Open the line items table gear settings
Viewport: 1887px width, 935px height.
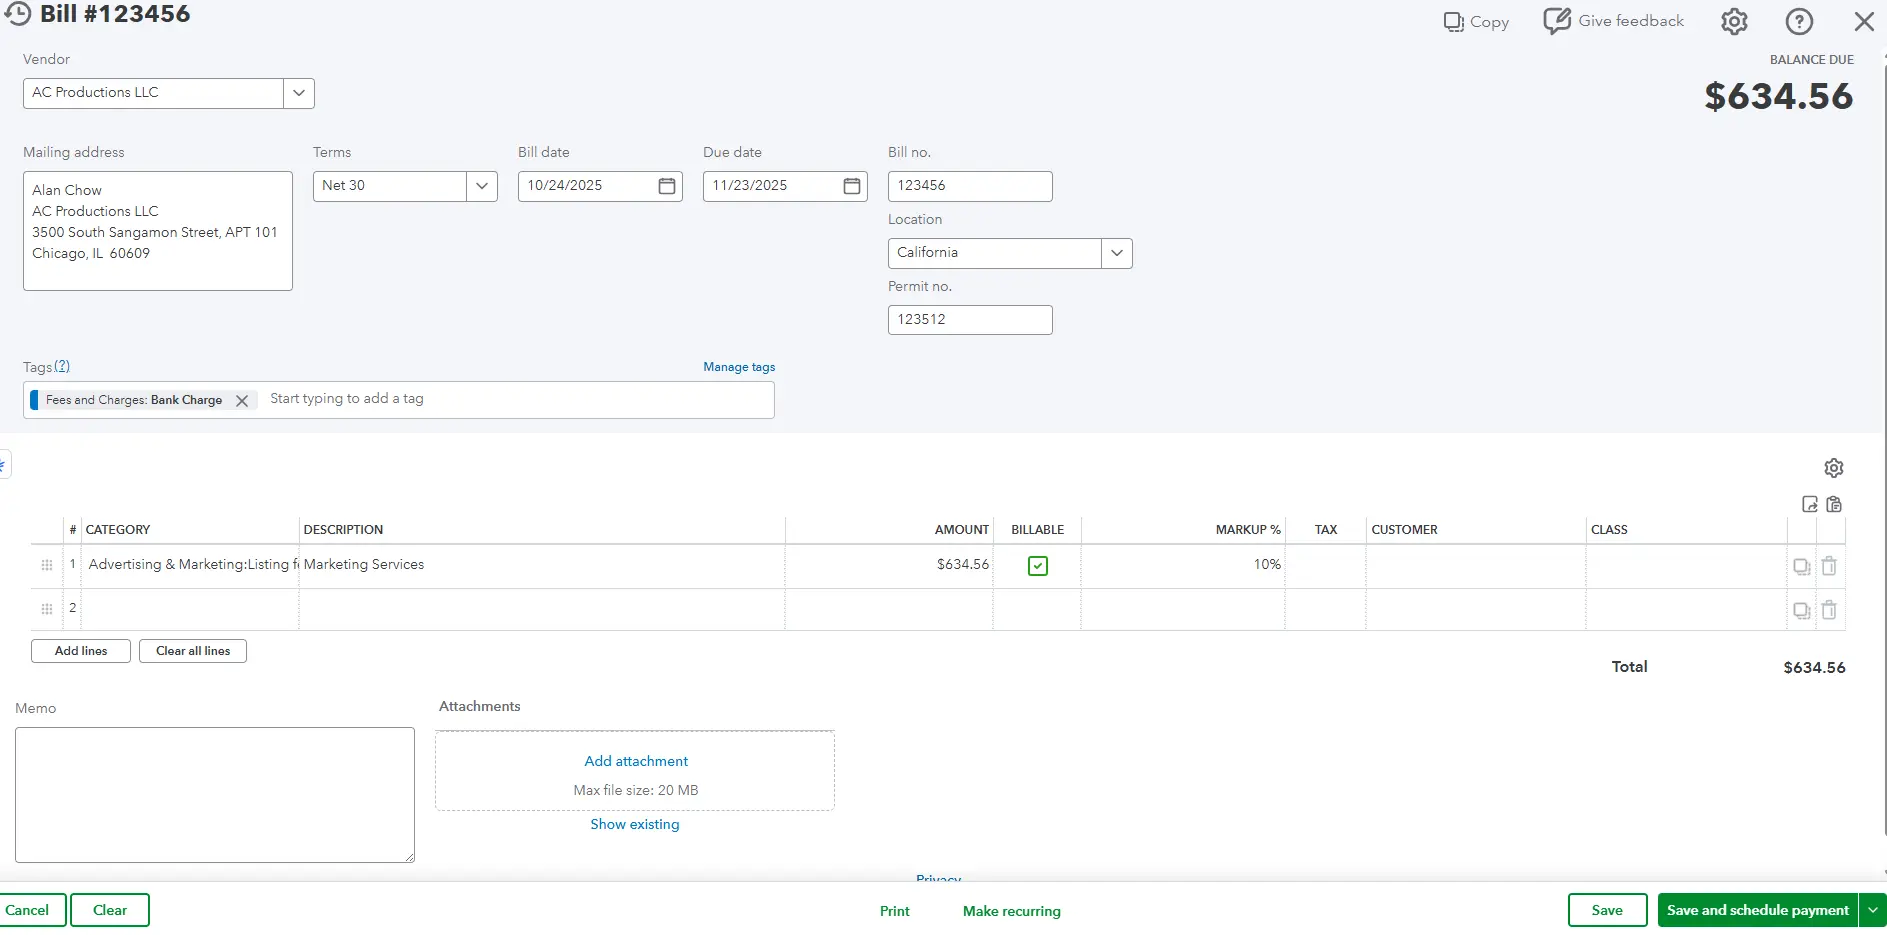[1833, 467]
